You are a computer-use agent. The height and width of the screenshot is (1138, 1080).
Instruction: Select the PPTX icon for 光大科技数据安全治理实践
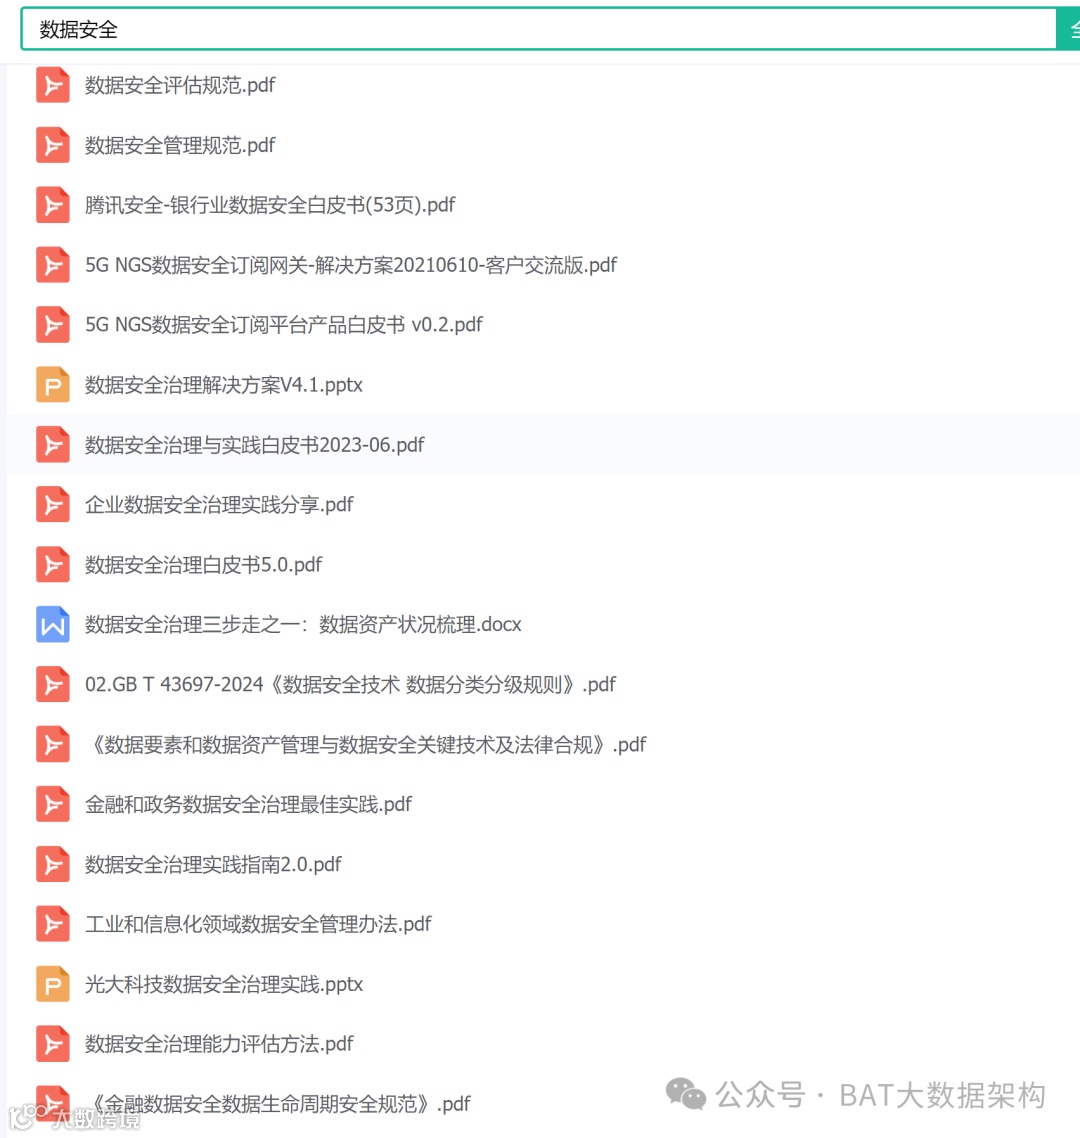[53, 984]
